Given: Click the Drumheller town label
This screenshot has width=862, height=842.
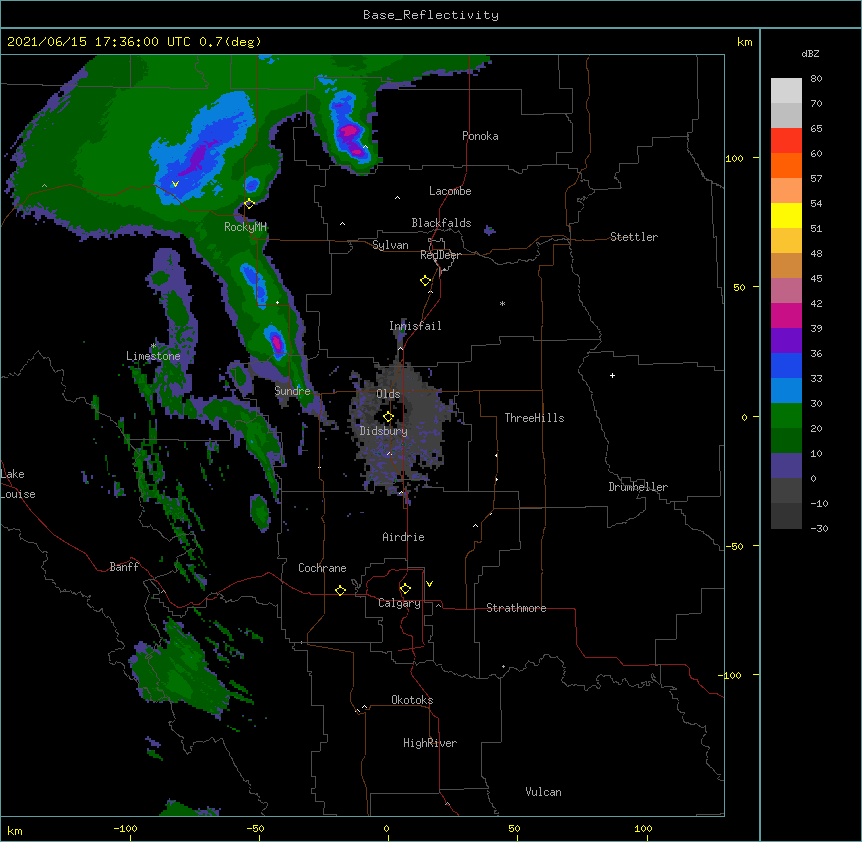Looking at the screenshot, I should [638, 487].
